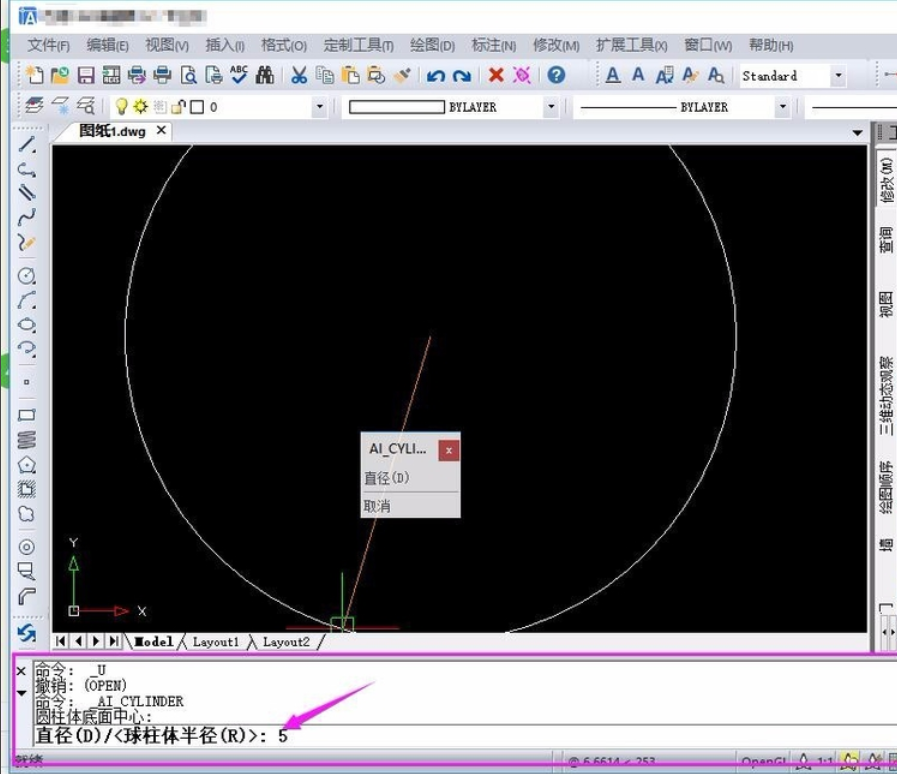Click the underlined A text tool icon
Viewport: 897px width, 774px height.
tap(613, 75)
